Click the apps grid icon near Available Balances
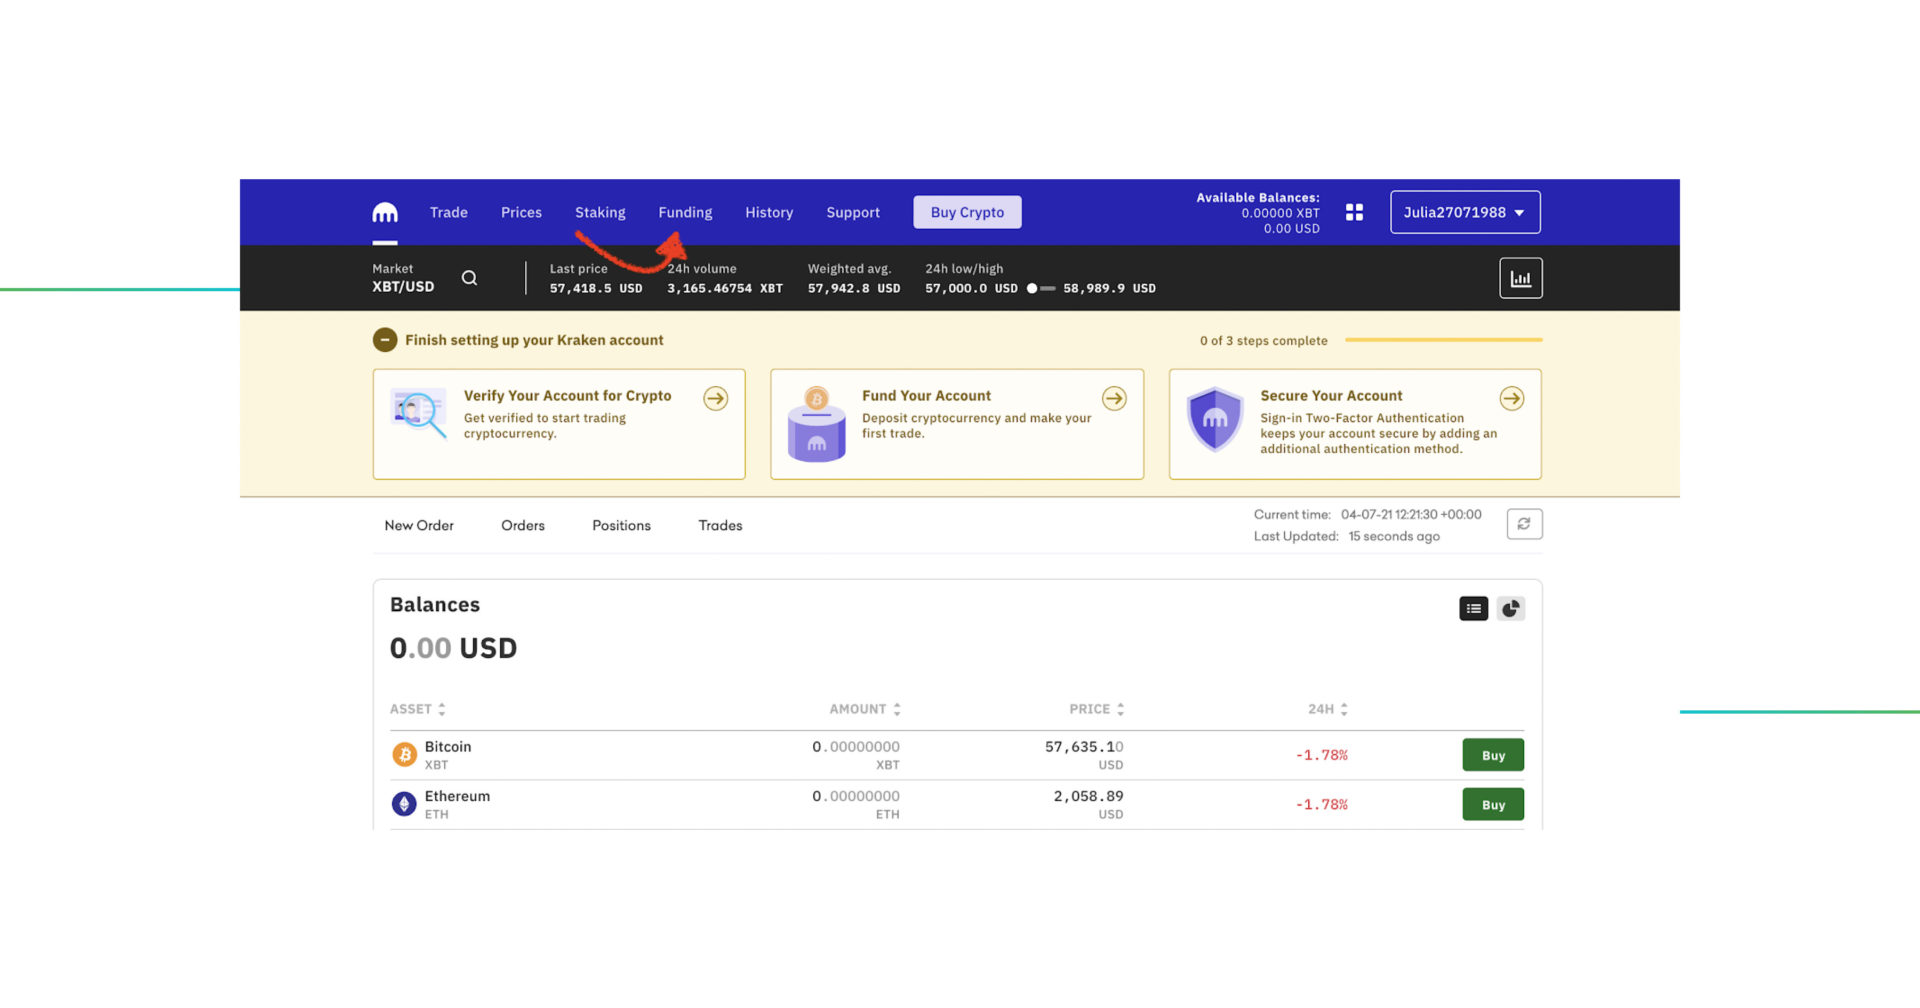Image resolution: width=1920 pixels, height=1008 pixels. point(1354,212)
